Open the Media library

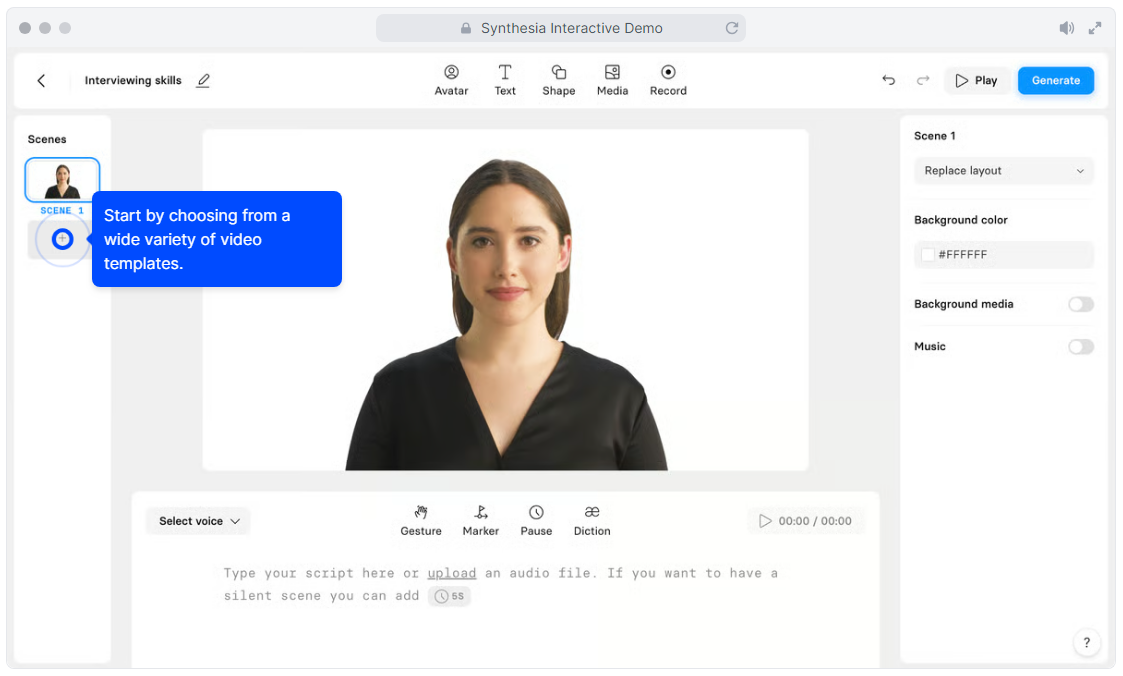[x=612, y=80]
